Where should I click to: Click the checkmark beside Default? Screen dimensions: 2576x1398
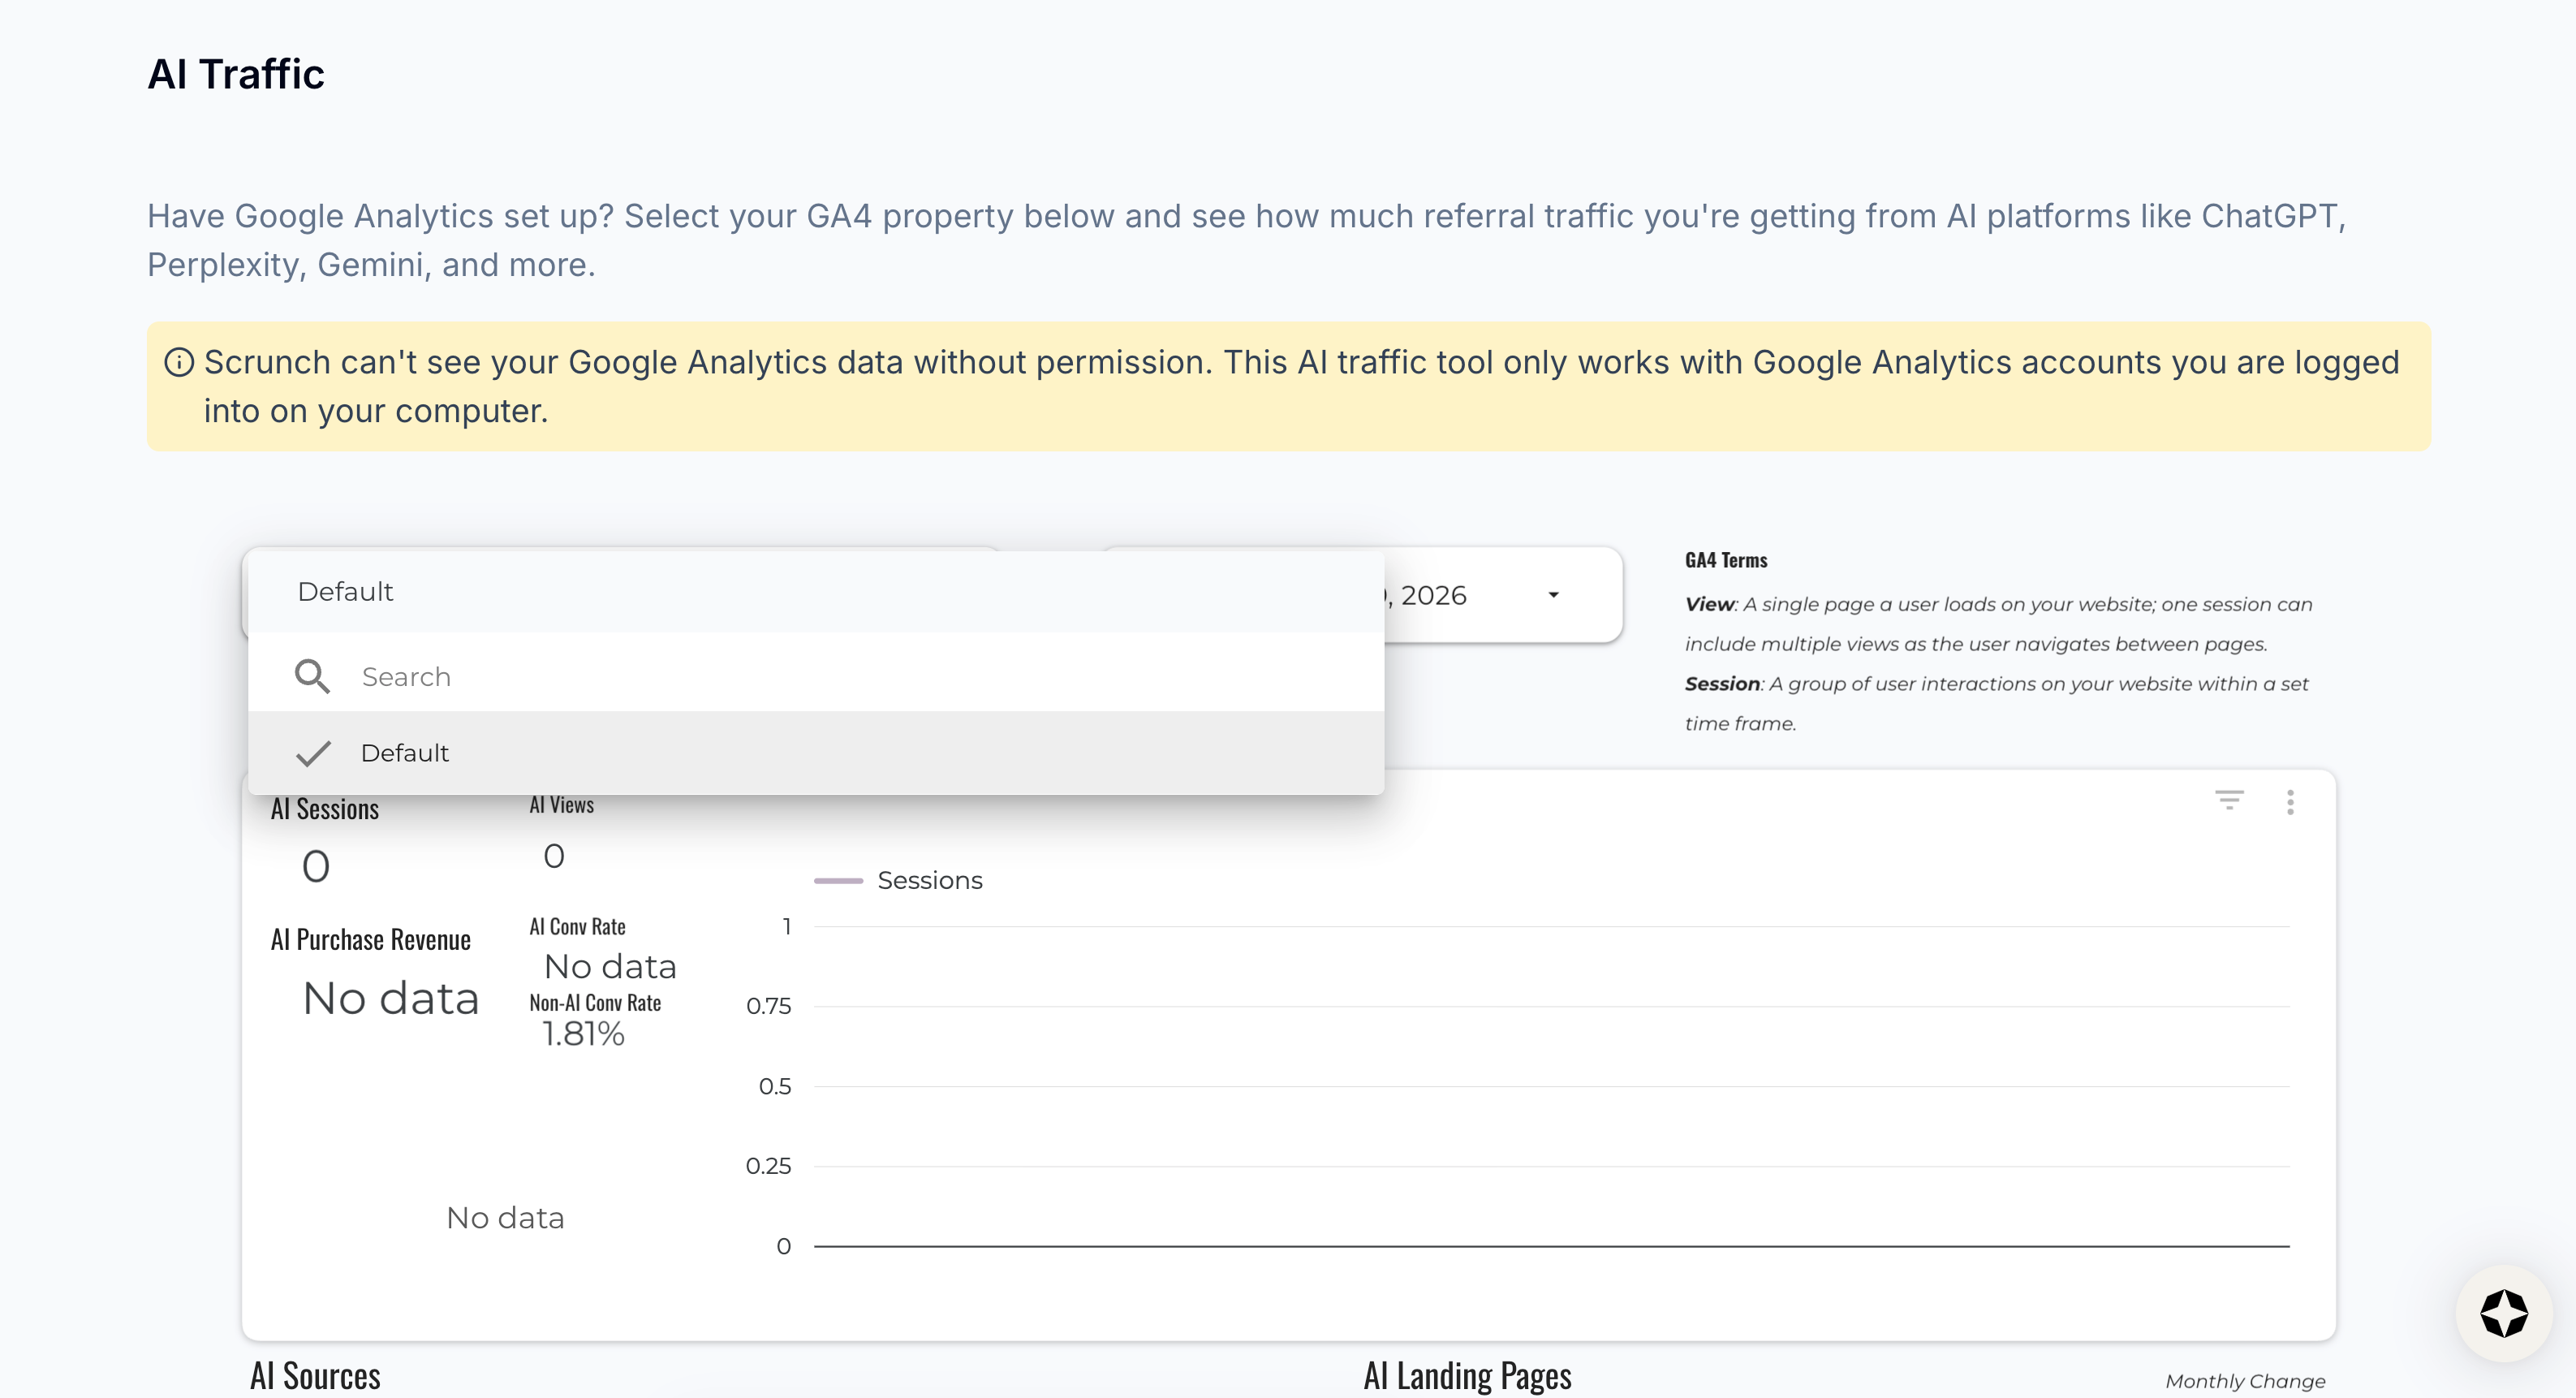(x=313, y=753)
